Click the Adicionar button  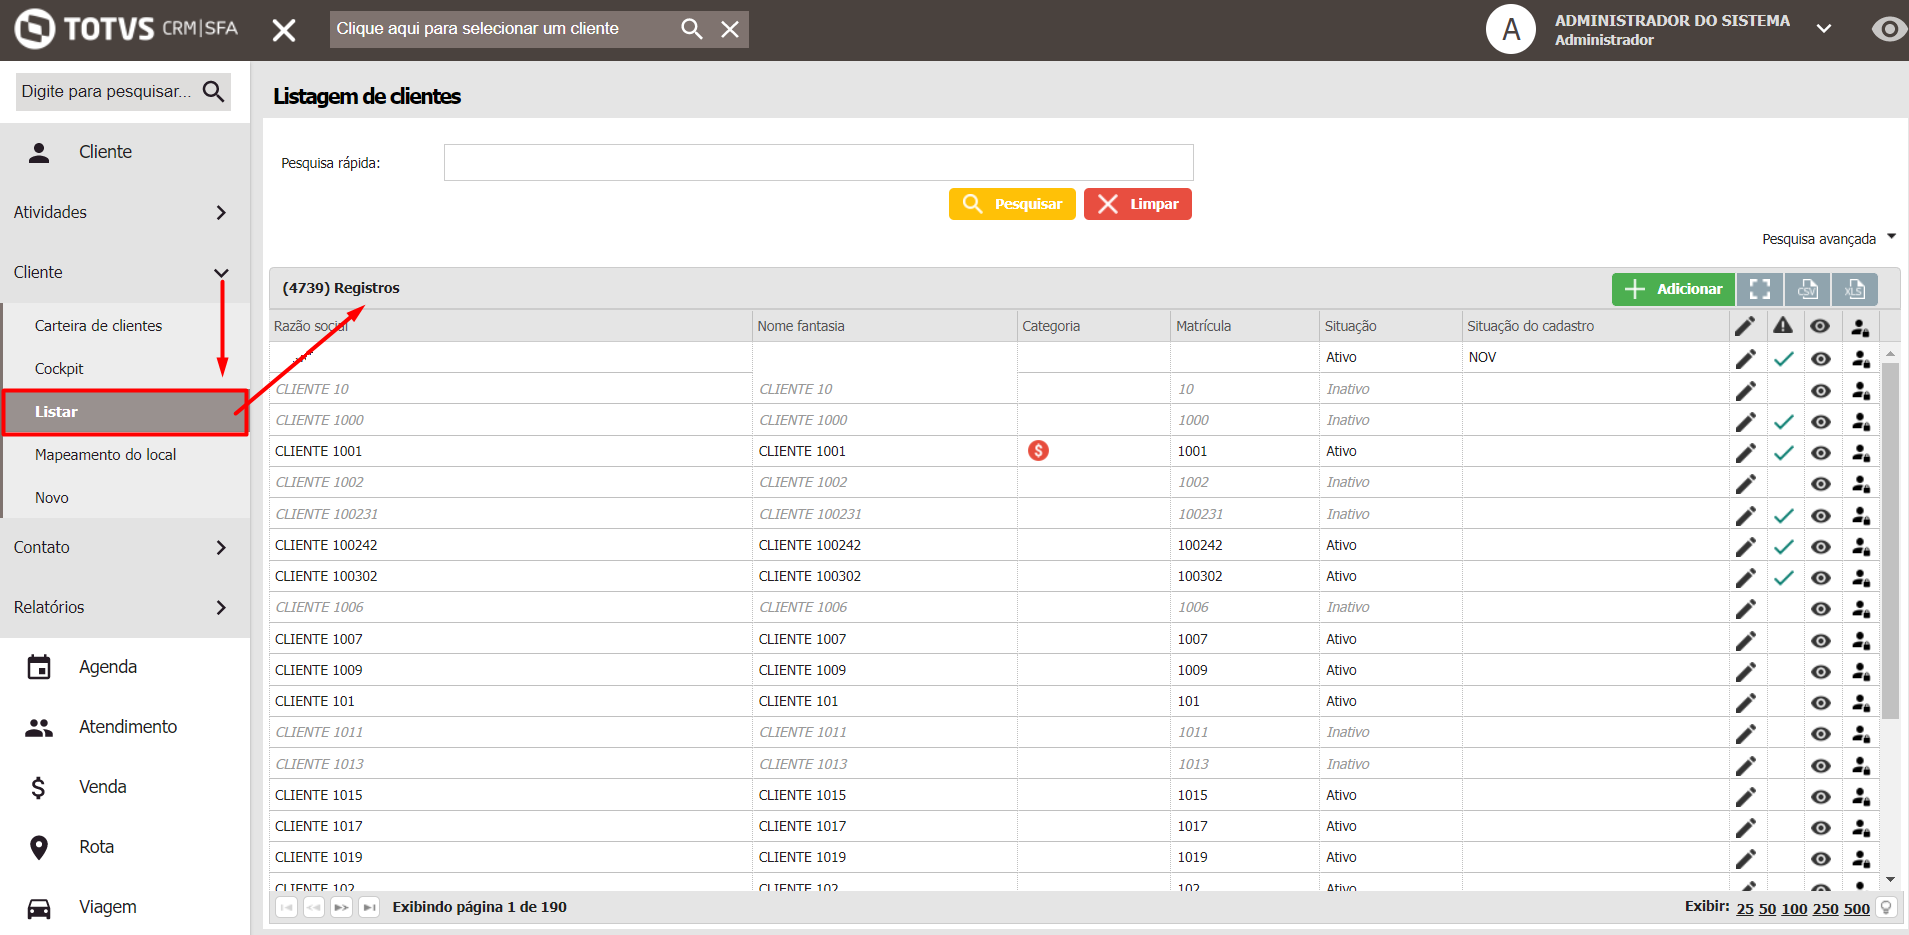(x=1673, y=289)
